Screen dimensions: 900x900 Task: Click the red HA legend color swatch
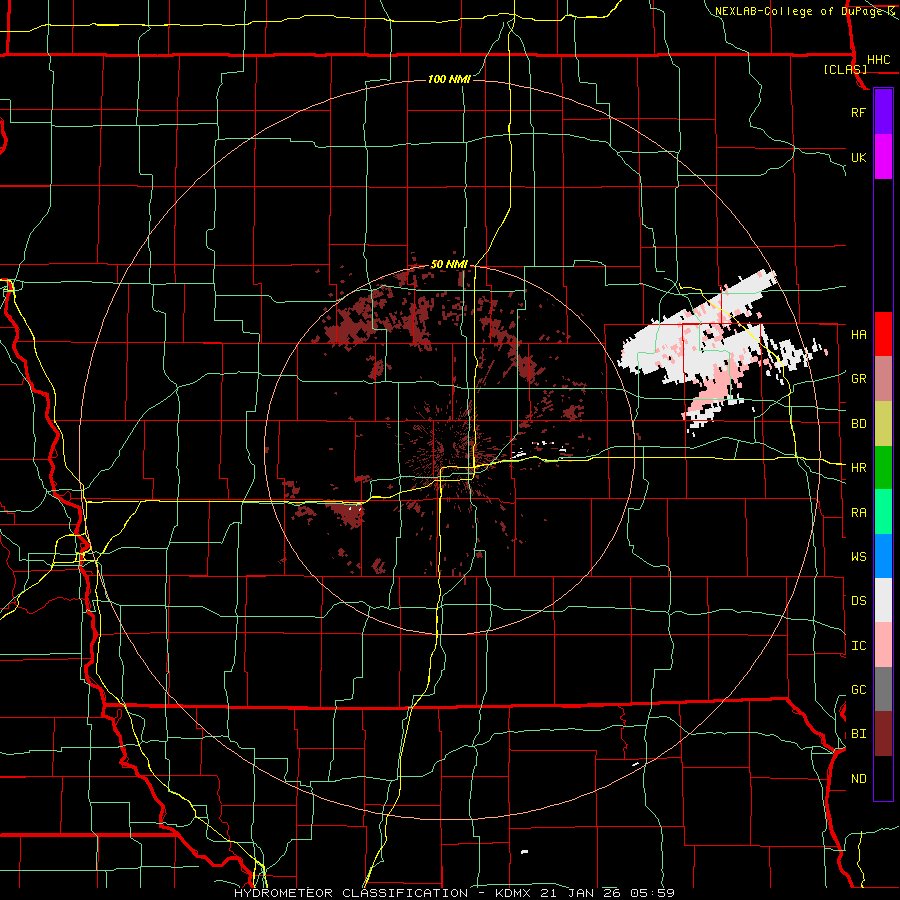tap(883, 334)
